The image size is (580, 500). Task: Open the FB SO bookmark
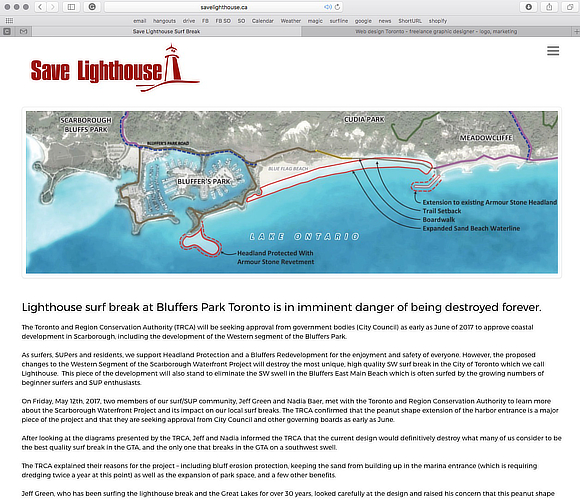pyautogui.click(x=223, y=21)
